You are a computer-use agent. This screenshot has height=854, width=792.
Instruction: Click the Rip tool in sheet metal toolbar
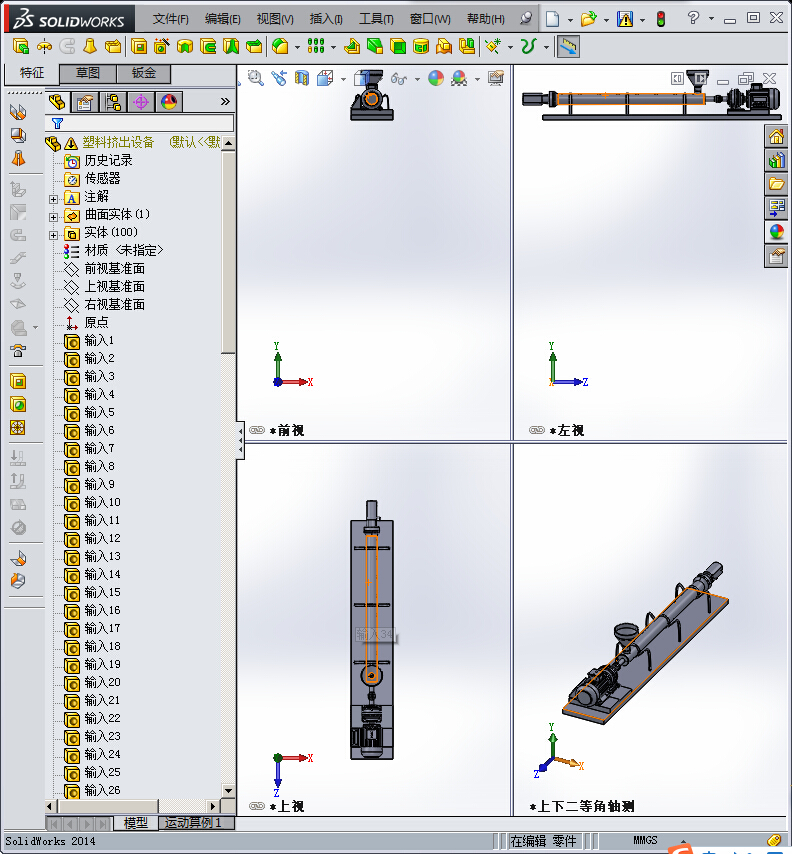(x=18, y=581)
